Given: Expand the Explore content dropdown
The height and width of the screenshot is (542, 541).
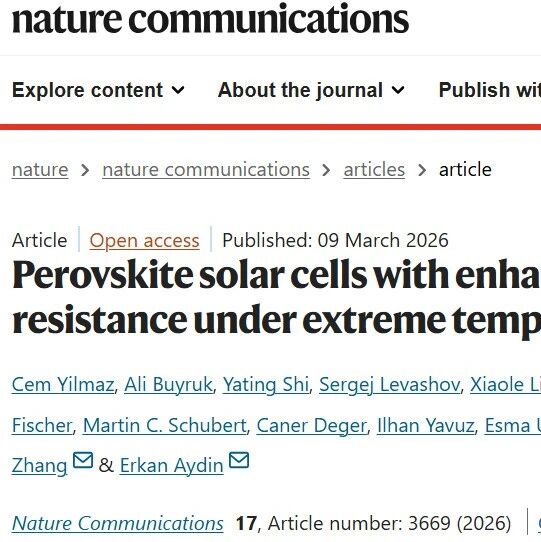Looking at the screenshot, I should click(x=98, y=90).
